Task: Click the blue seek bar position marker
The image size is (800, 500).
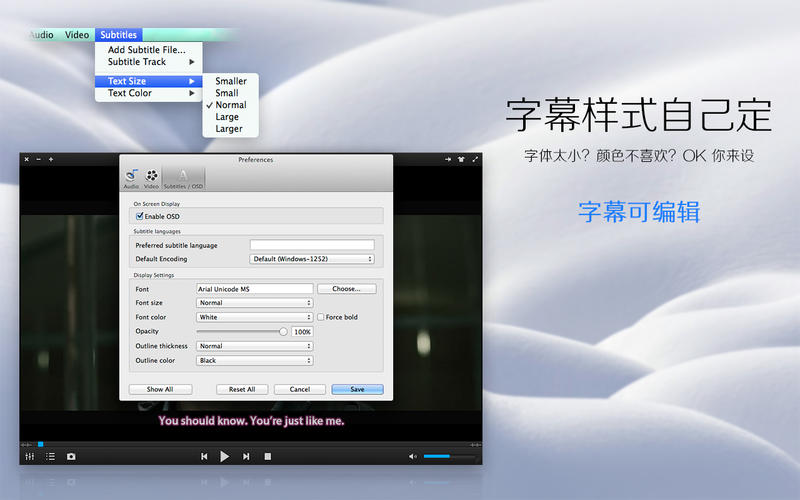Action: [40, 444]
